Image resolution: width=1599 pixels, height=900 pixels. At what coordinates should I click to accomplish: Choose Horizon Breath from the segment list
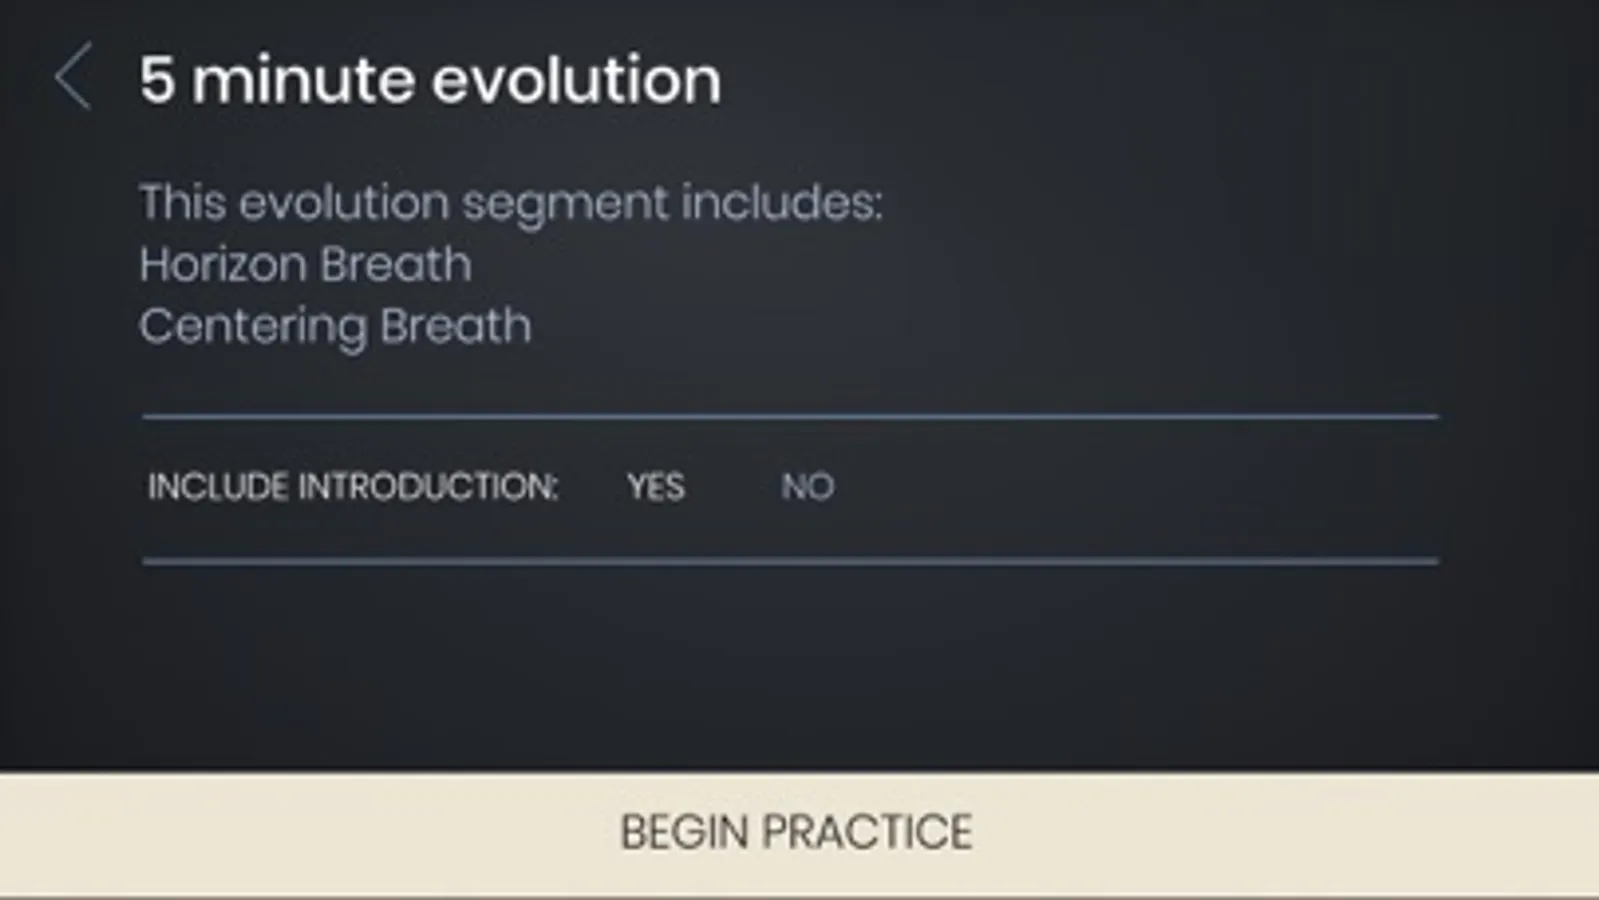tap(305, 265)
